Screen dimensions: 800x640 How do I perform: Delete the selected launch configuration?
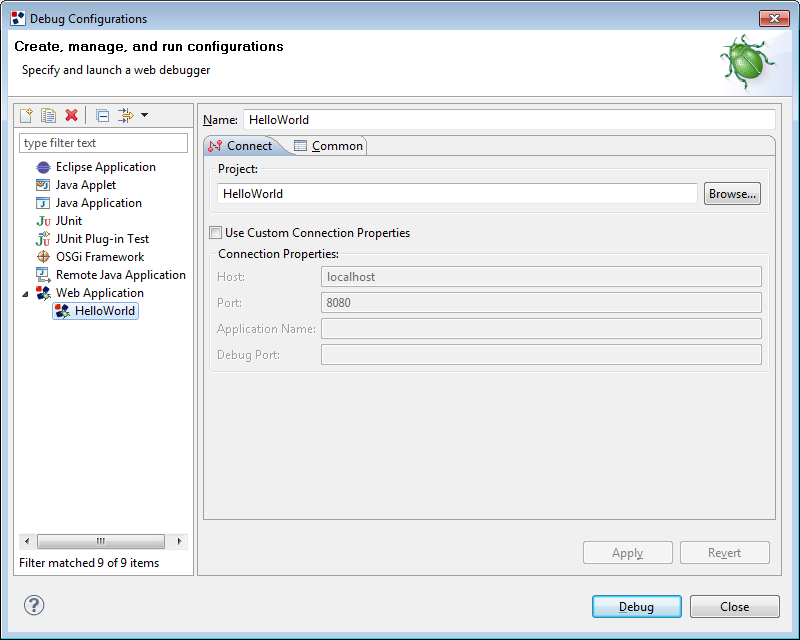[x=71, y=115]
